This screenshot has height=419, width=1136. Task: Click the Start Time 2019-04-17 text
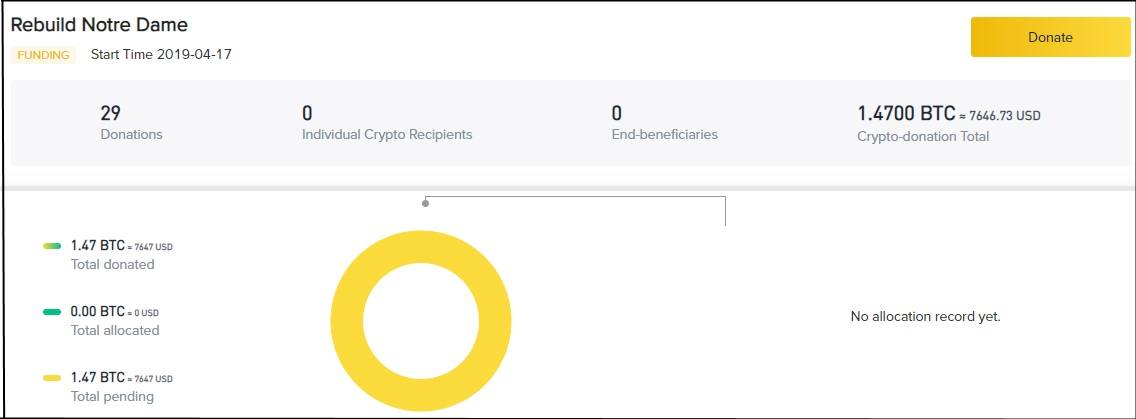(161, 54)
